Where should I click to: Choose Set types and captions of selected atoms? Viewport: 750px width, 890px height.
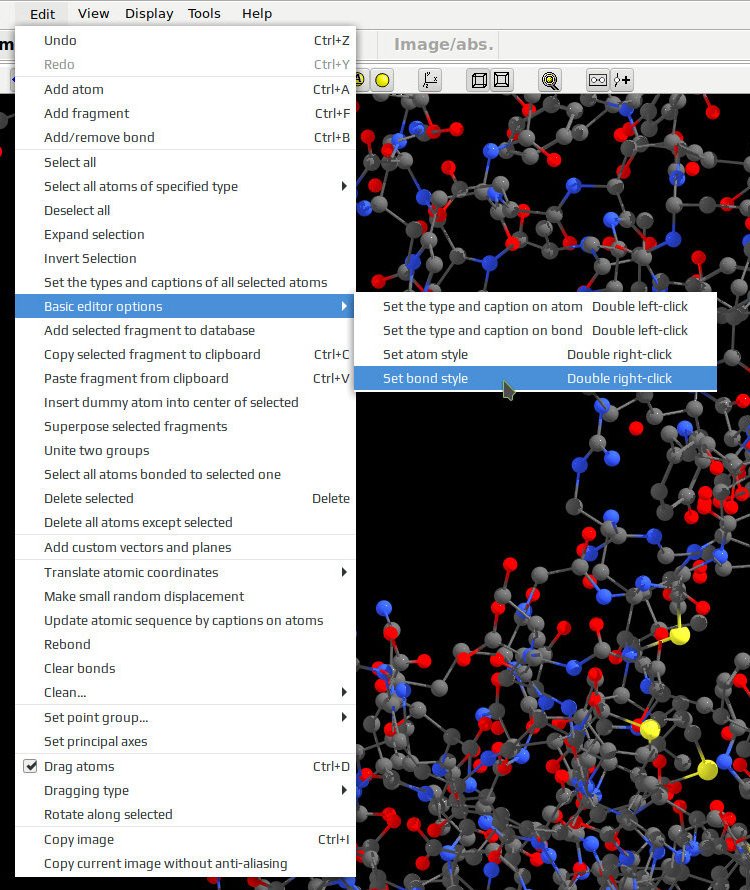(x=185, y=282)
